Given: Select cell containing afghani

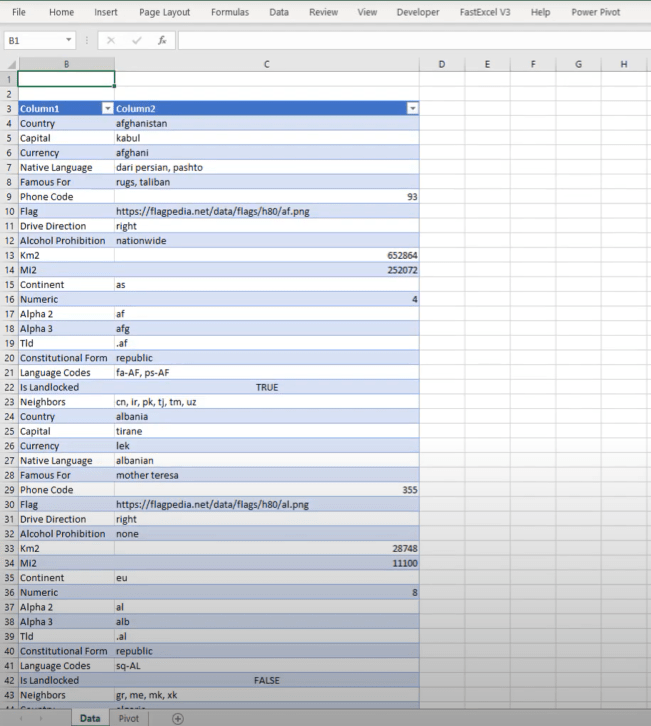Looking at the screenshot, I should point(267,153).
